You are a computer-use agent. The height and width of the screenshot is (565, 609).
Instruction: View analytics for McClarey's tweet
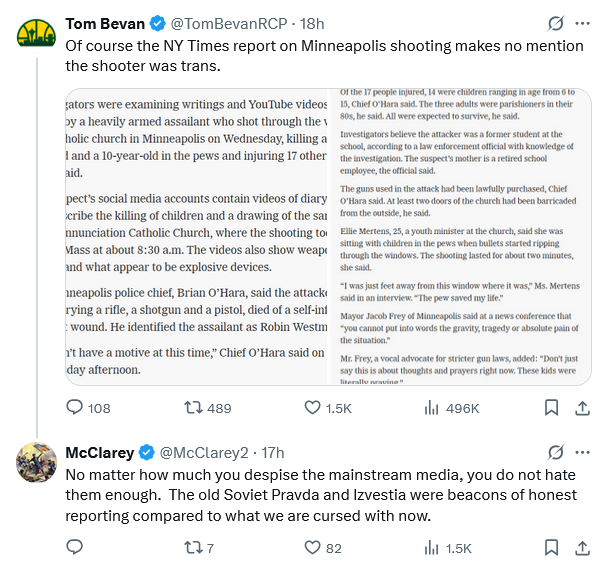tap(433, 547)
